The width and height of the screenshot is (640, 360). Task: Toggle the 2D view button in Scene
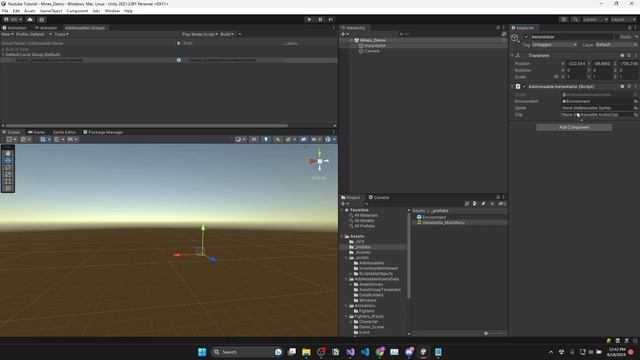coord(254,139)
